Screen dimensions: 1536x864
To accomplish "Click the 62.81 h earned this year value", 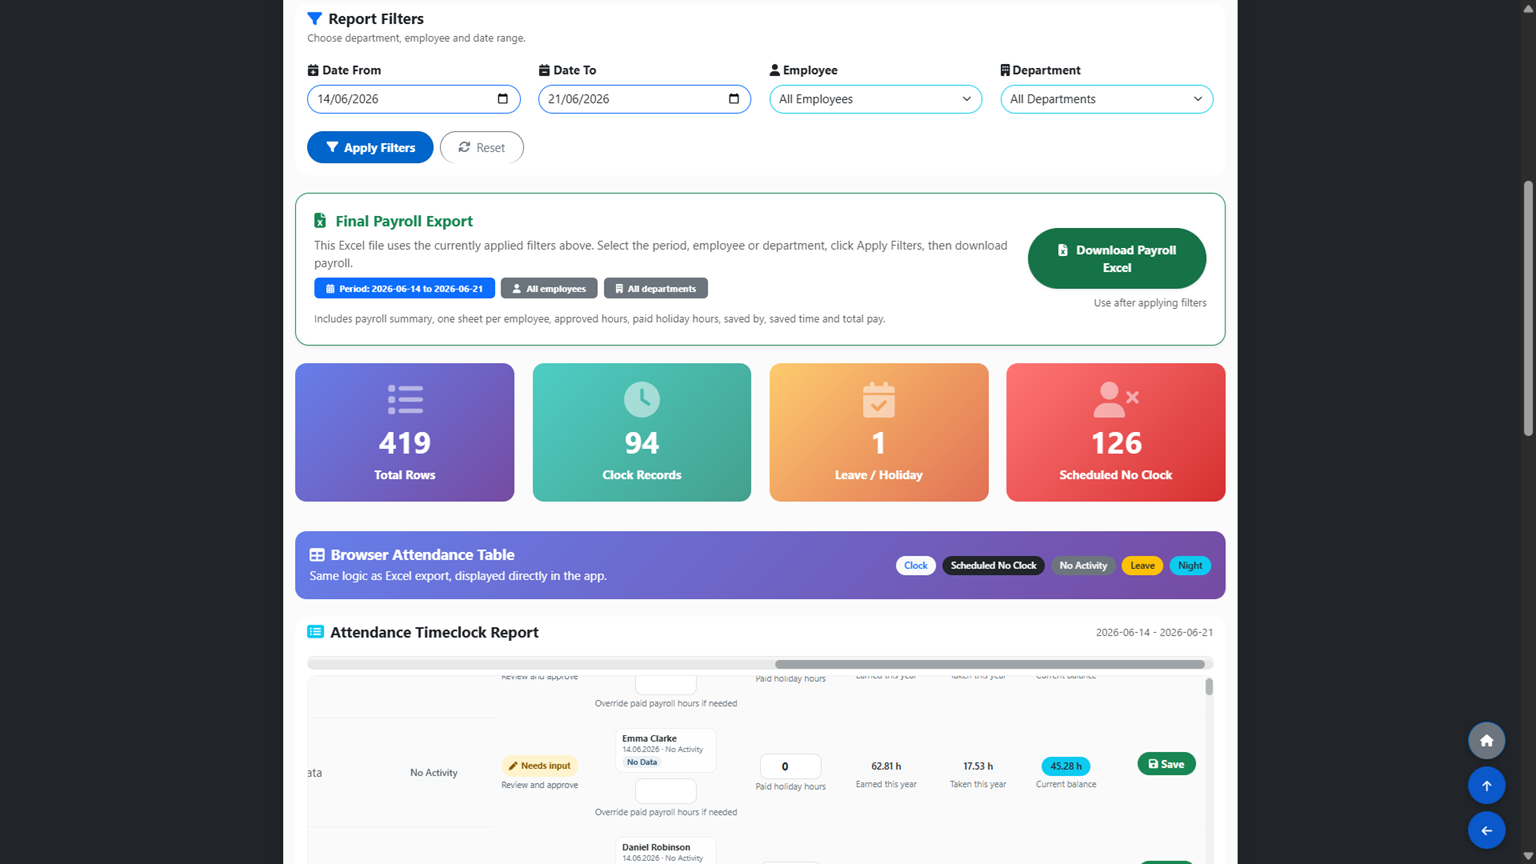I will tap(886, 766).
